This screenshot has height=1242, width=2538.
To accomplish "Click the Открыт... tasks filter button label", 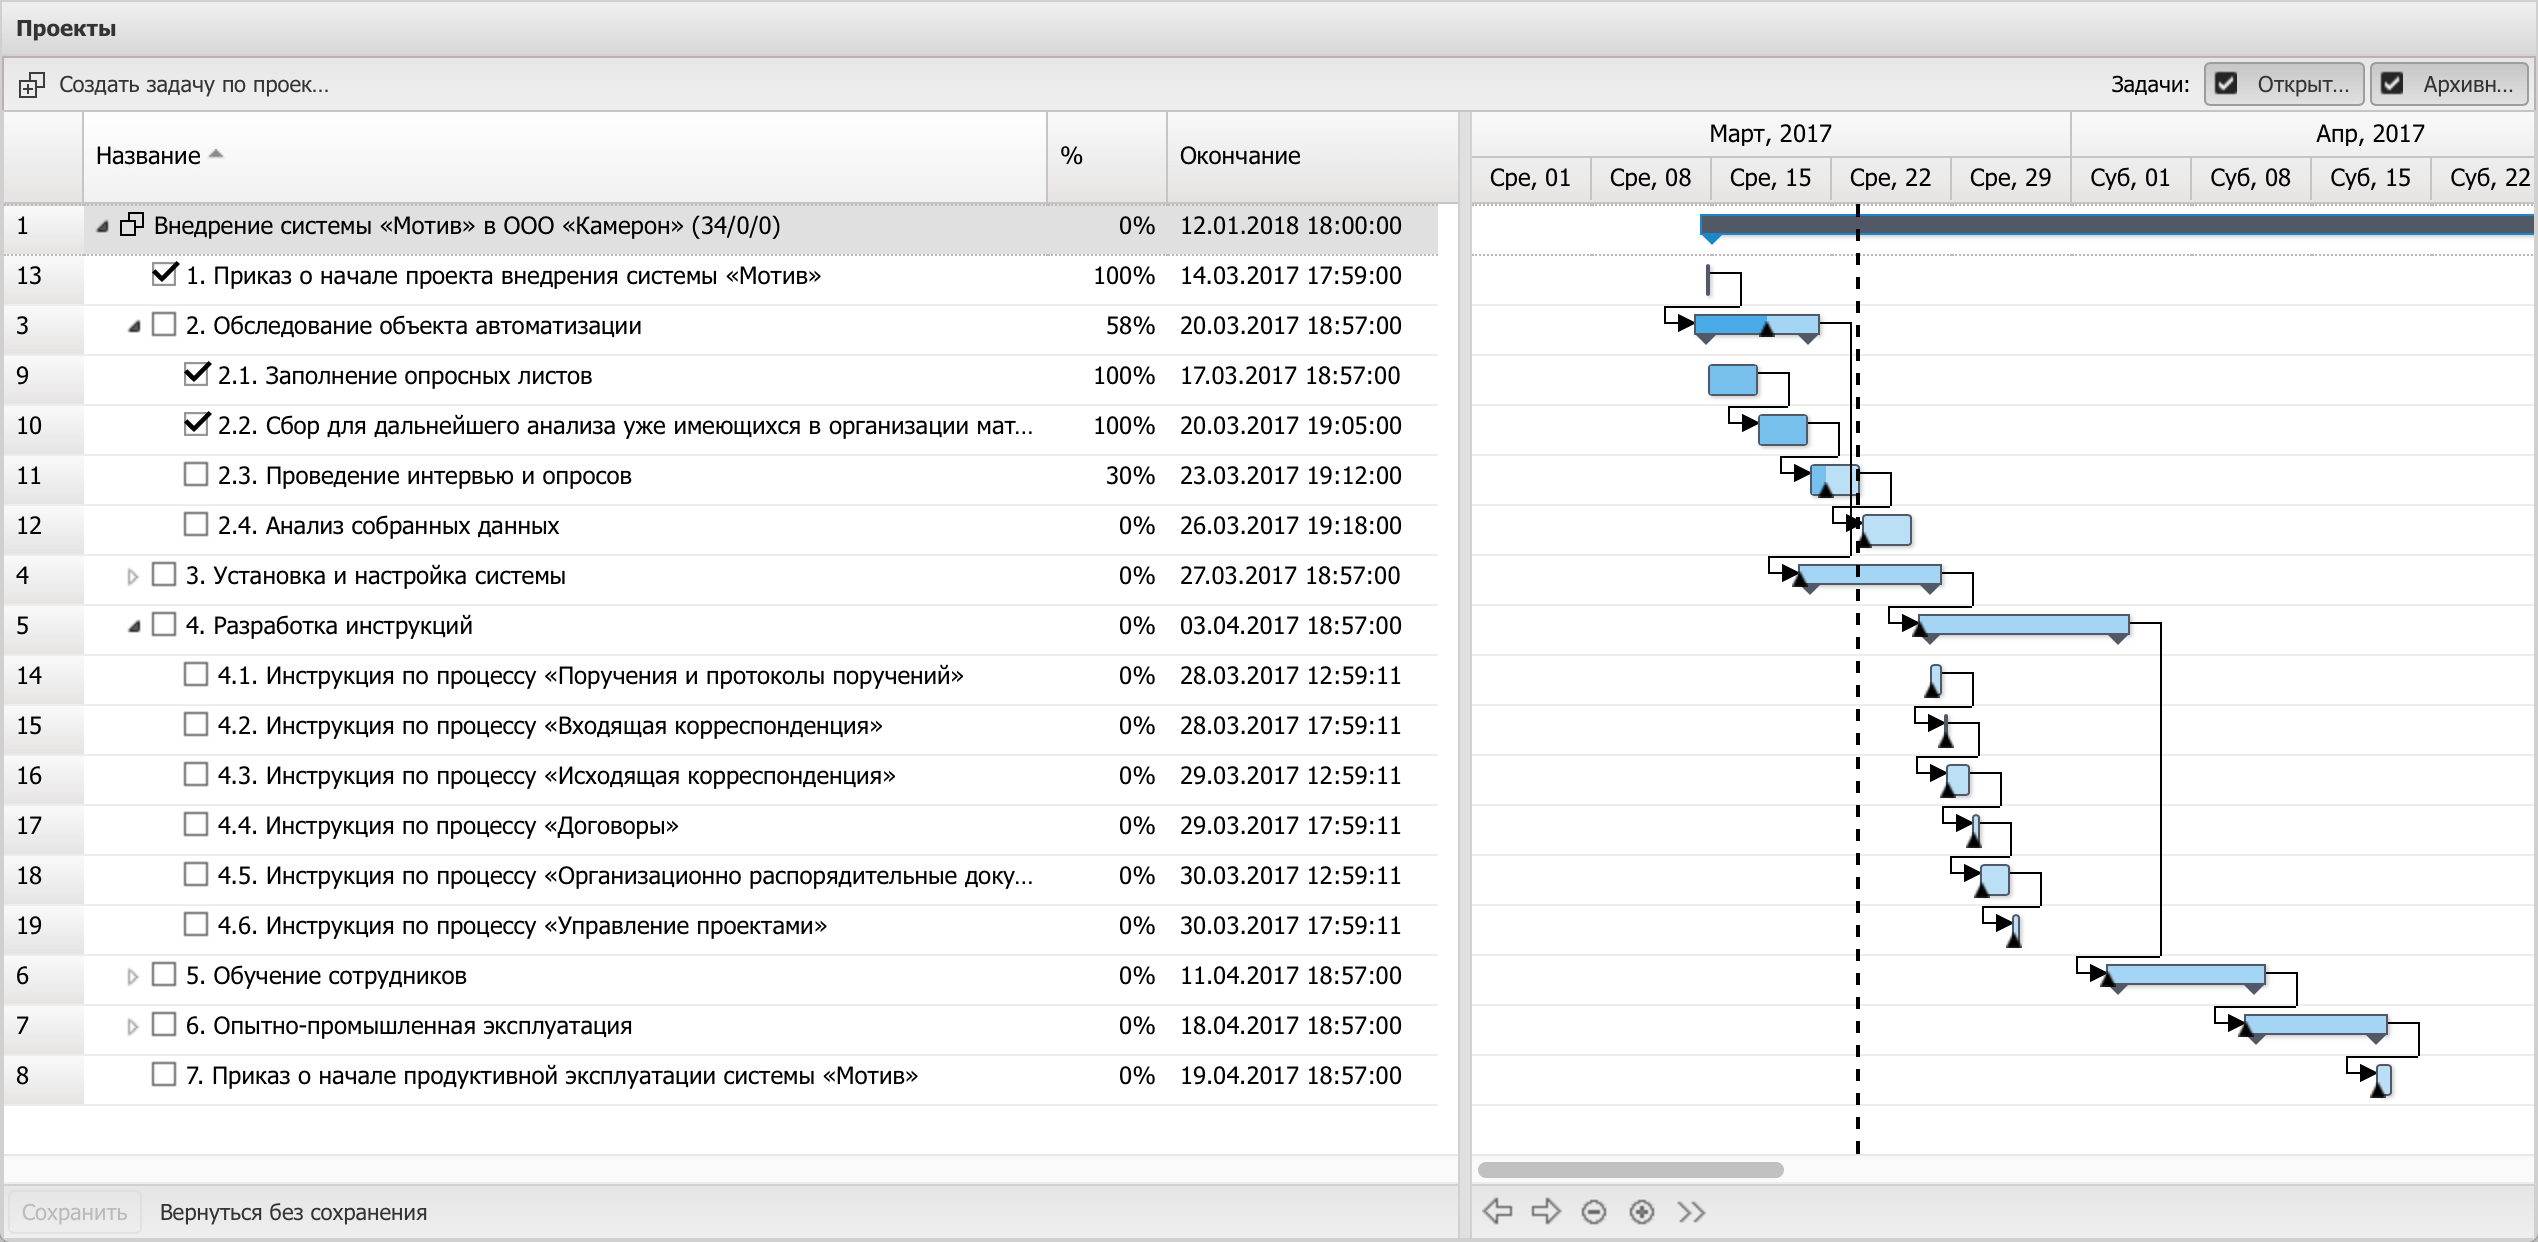I will pos(2303,84).
